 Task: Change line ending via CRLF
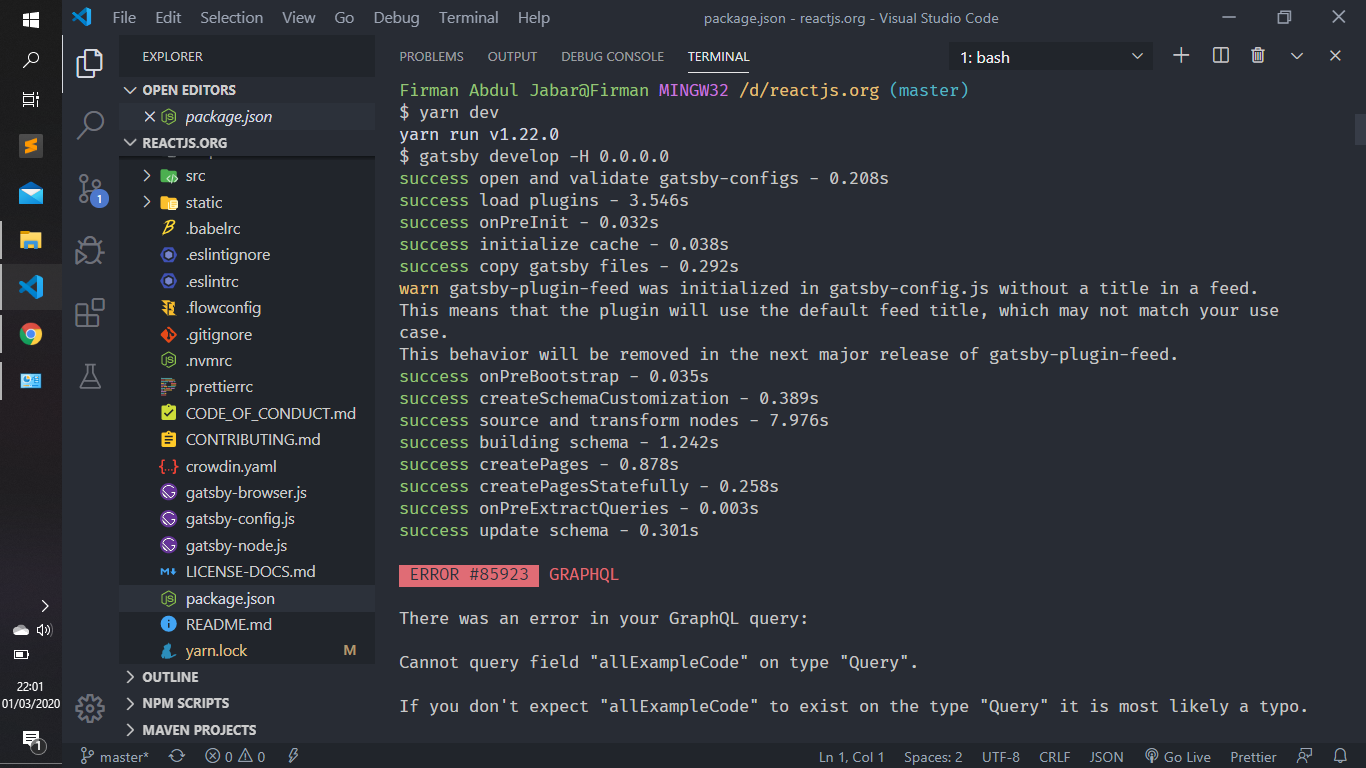pos(1055,757)
